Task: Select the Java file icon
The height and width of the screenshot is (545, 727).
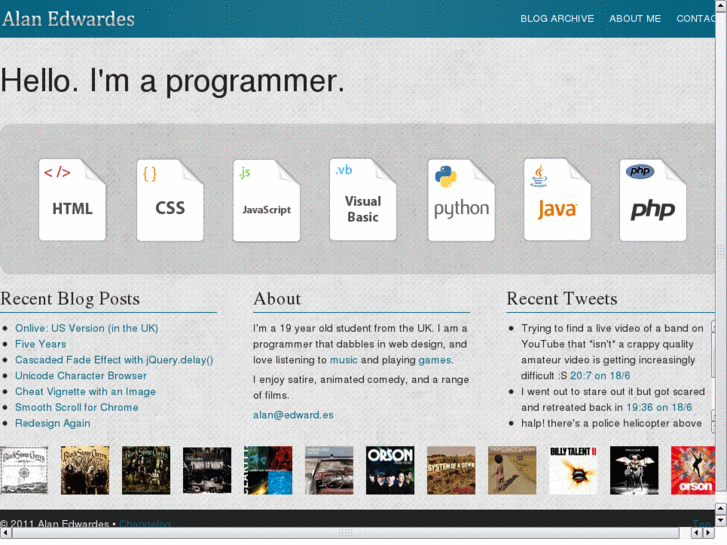Action: 557,200
